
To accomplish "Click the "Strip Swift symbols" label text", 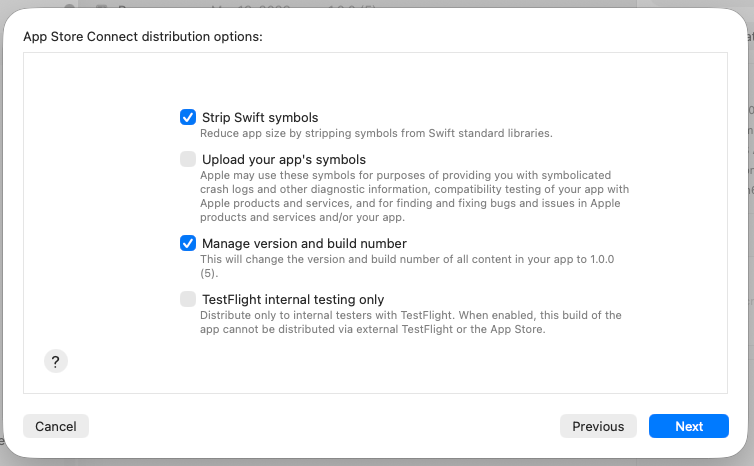I will point(260,118).
